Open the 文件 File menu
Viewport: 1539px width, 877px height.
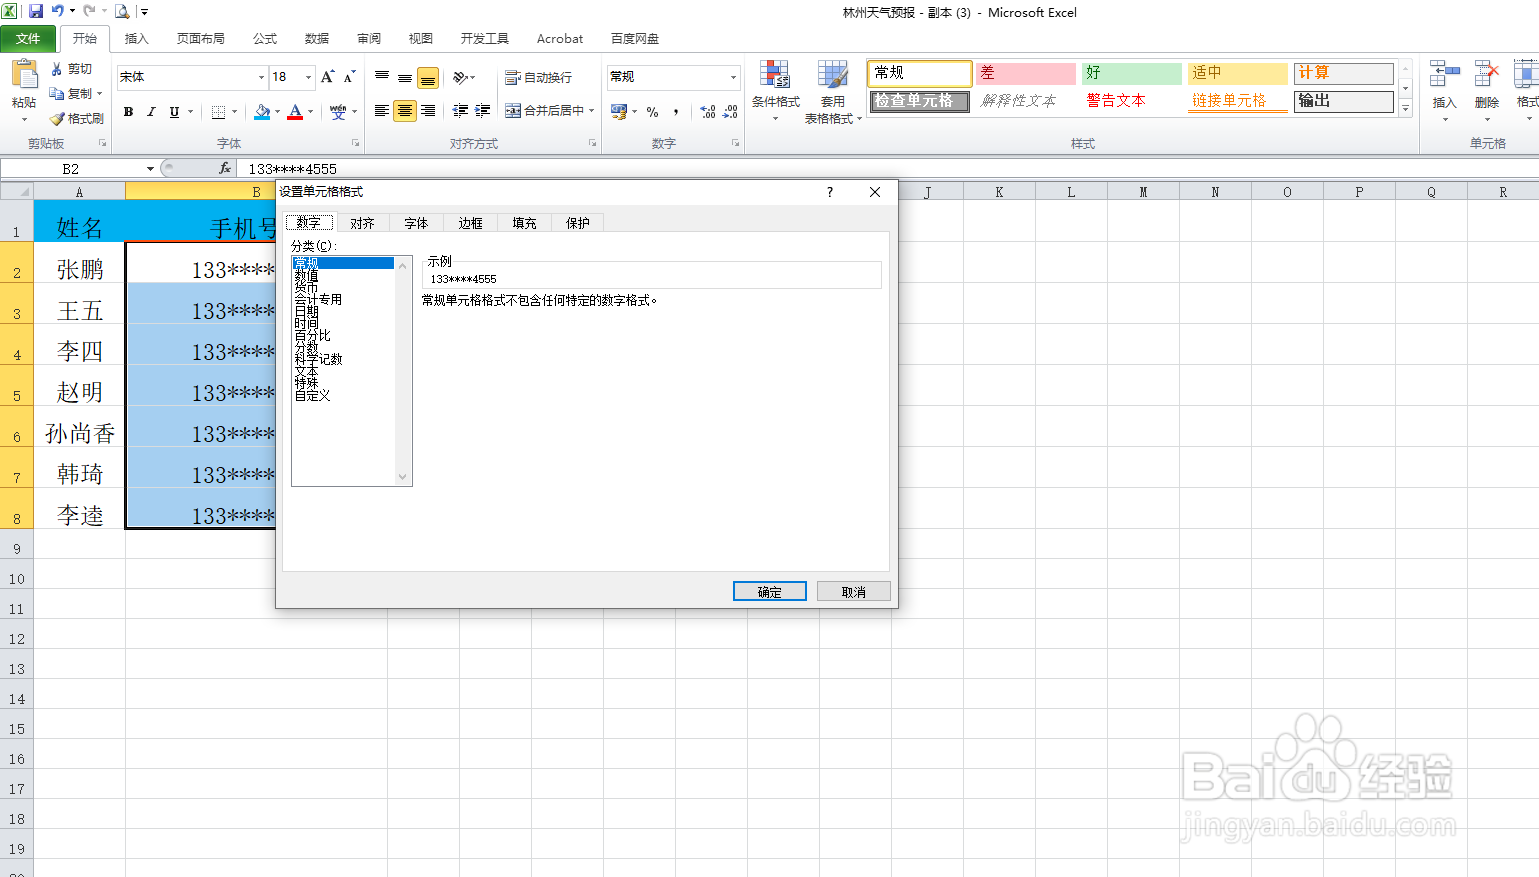click(x=28, y=38)
